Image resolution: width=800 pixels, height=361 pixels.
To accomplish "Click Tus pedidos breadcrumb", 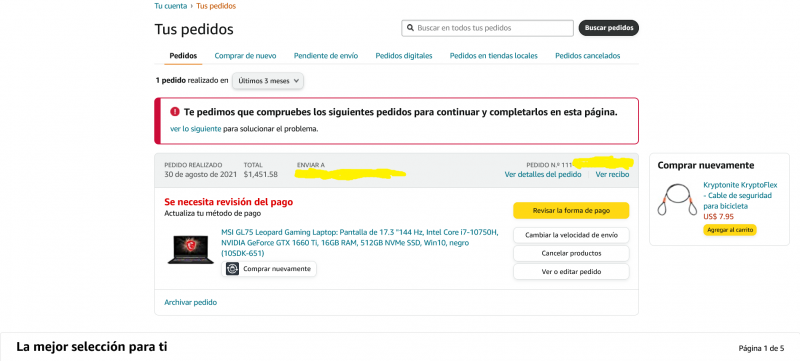I will pos(216,6).
